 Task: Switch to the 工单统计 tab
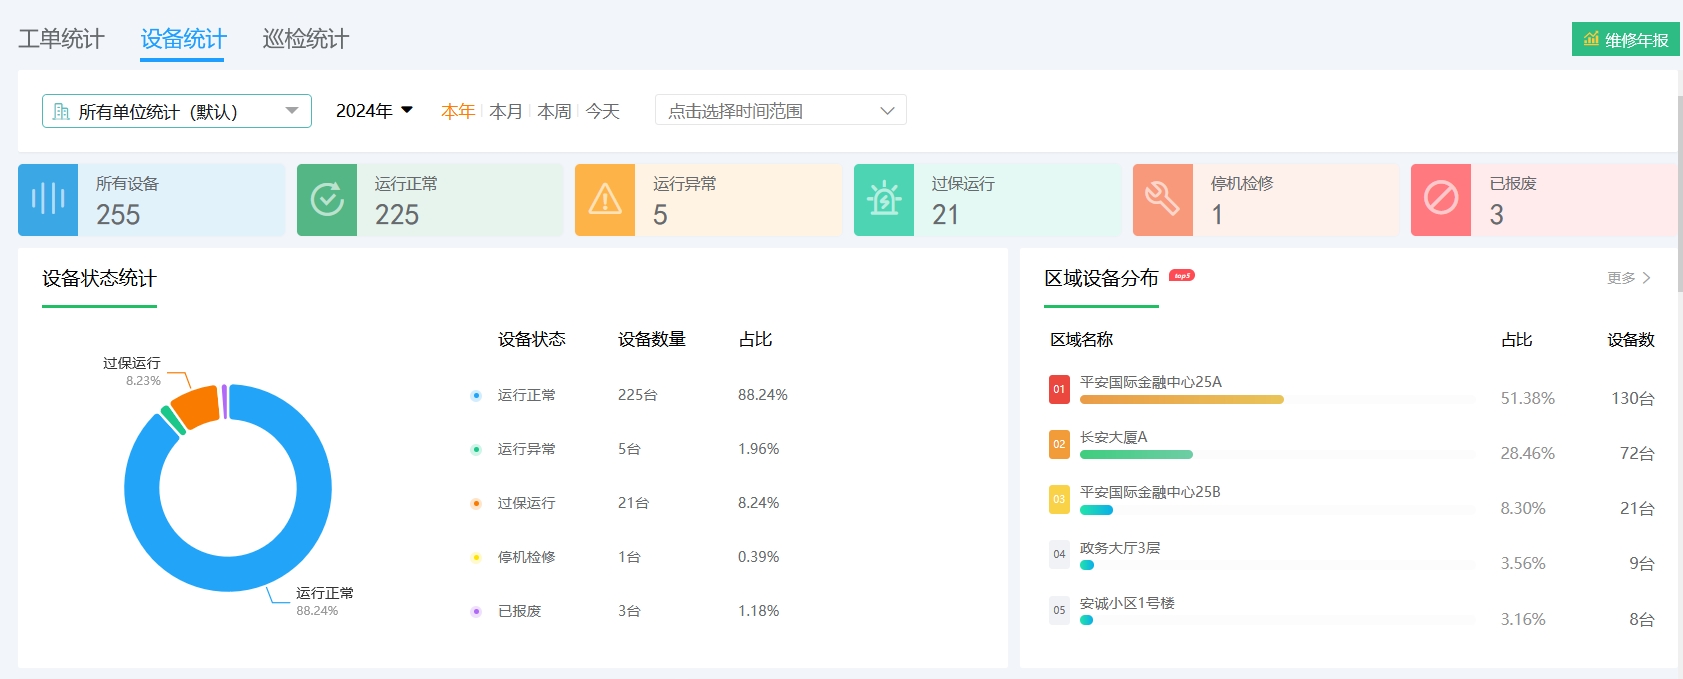coord(61,39)
